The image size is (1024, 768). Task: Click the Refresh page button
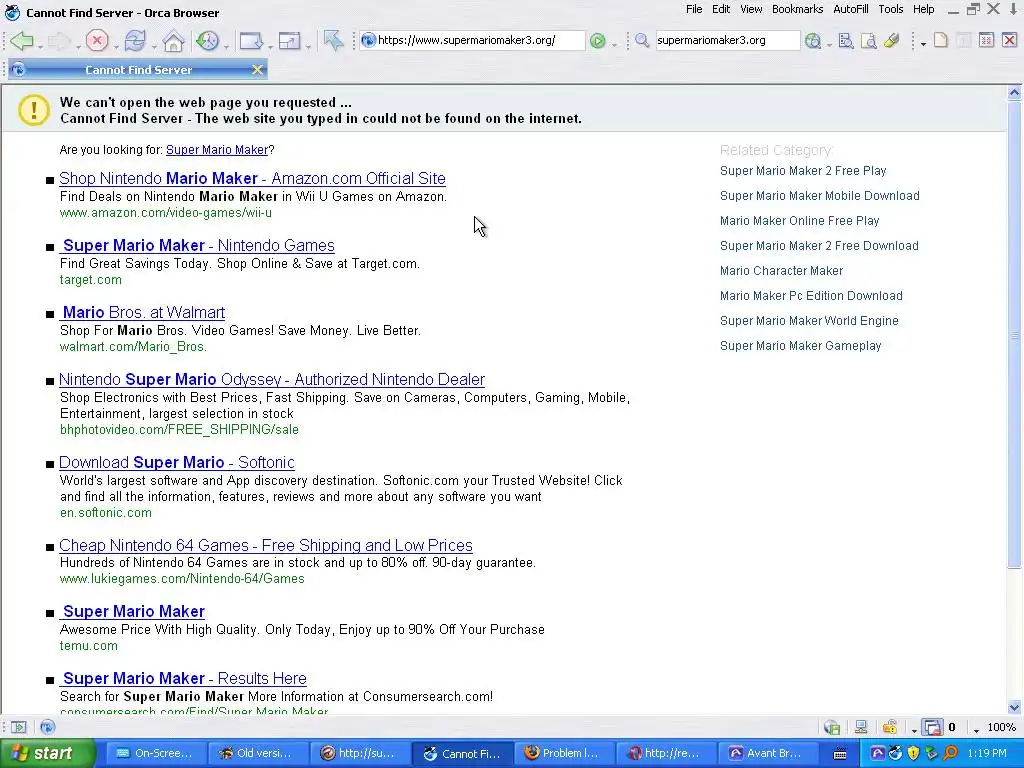pos(135,41)
